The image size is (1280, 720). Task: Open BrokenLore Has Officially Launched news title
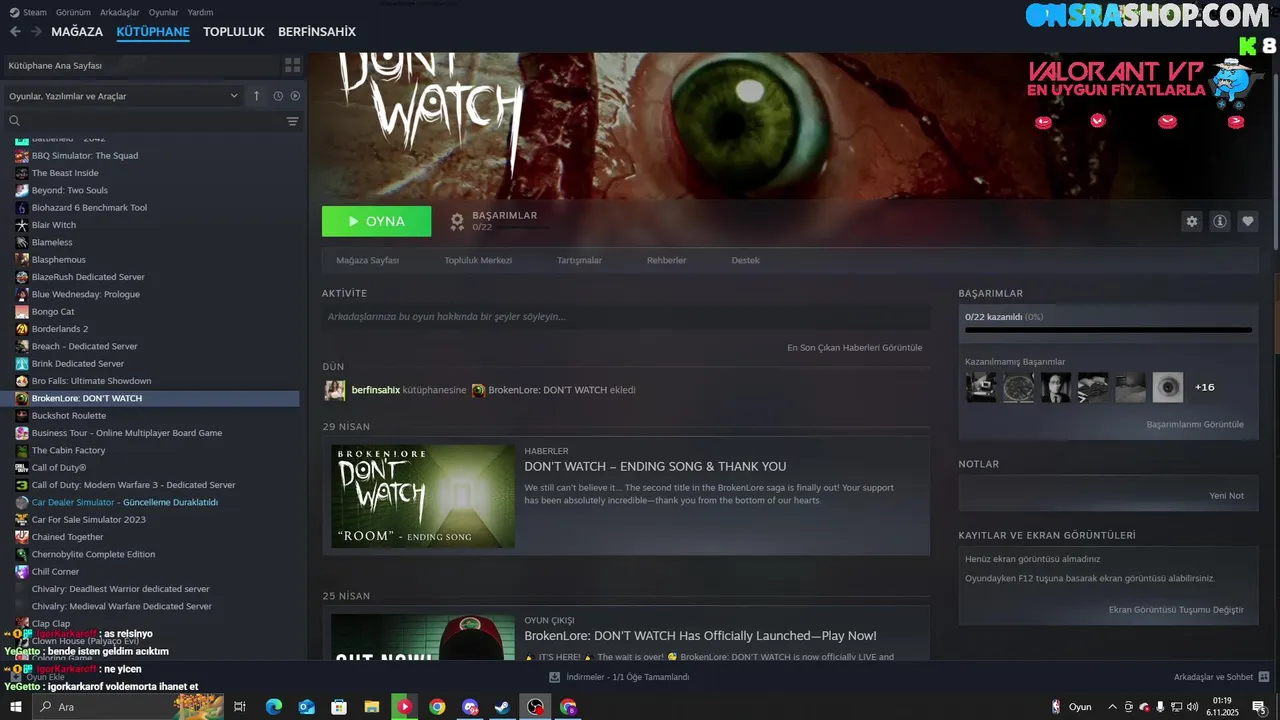pyautogui.click(x=700, y=635)
